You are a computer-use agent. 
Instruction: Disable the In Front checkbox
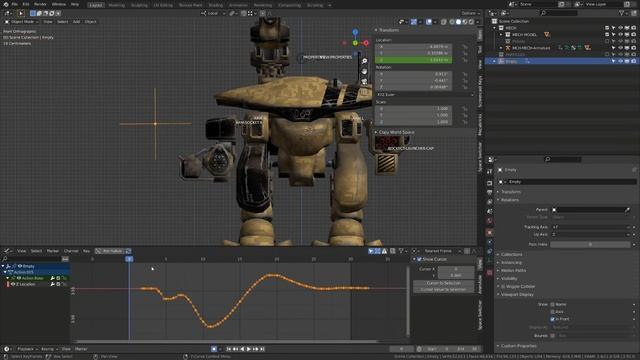pyautogui.click(x=553, y=319)
